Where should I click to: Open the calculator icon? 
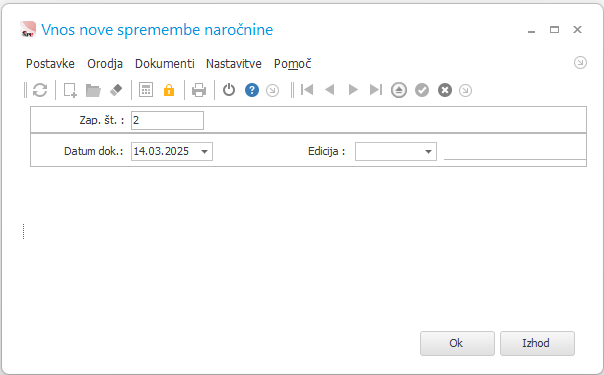[146, 90]
